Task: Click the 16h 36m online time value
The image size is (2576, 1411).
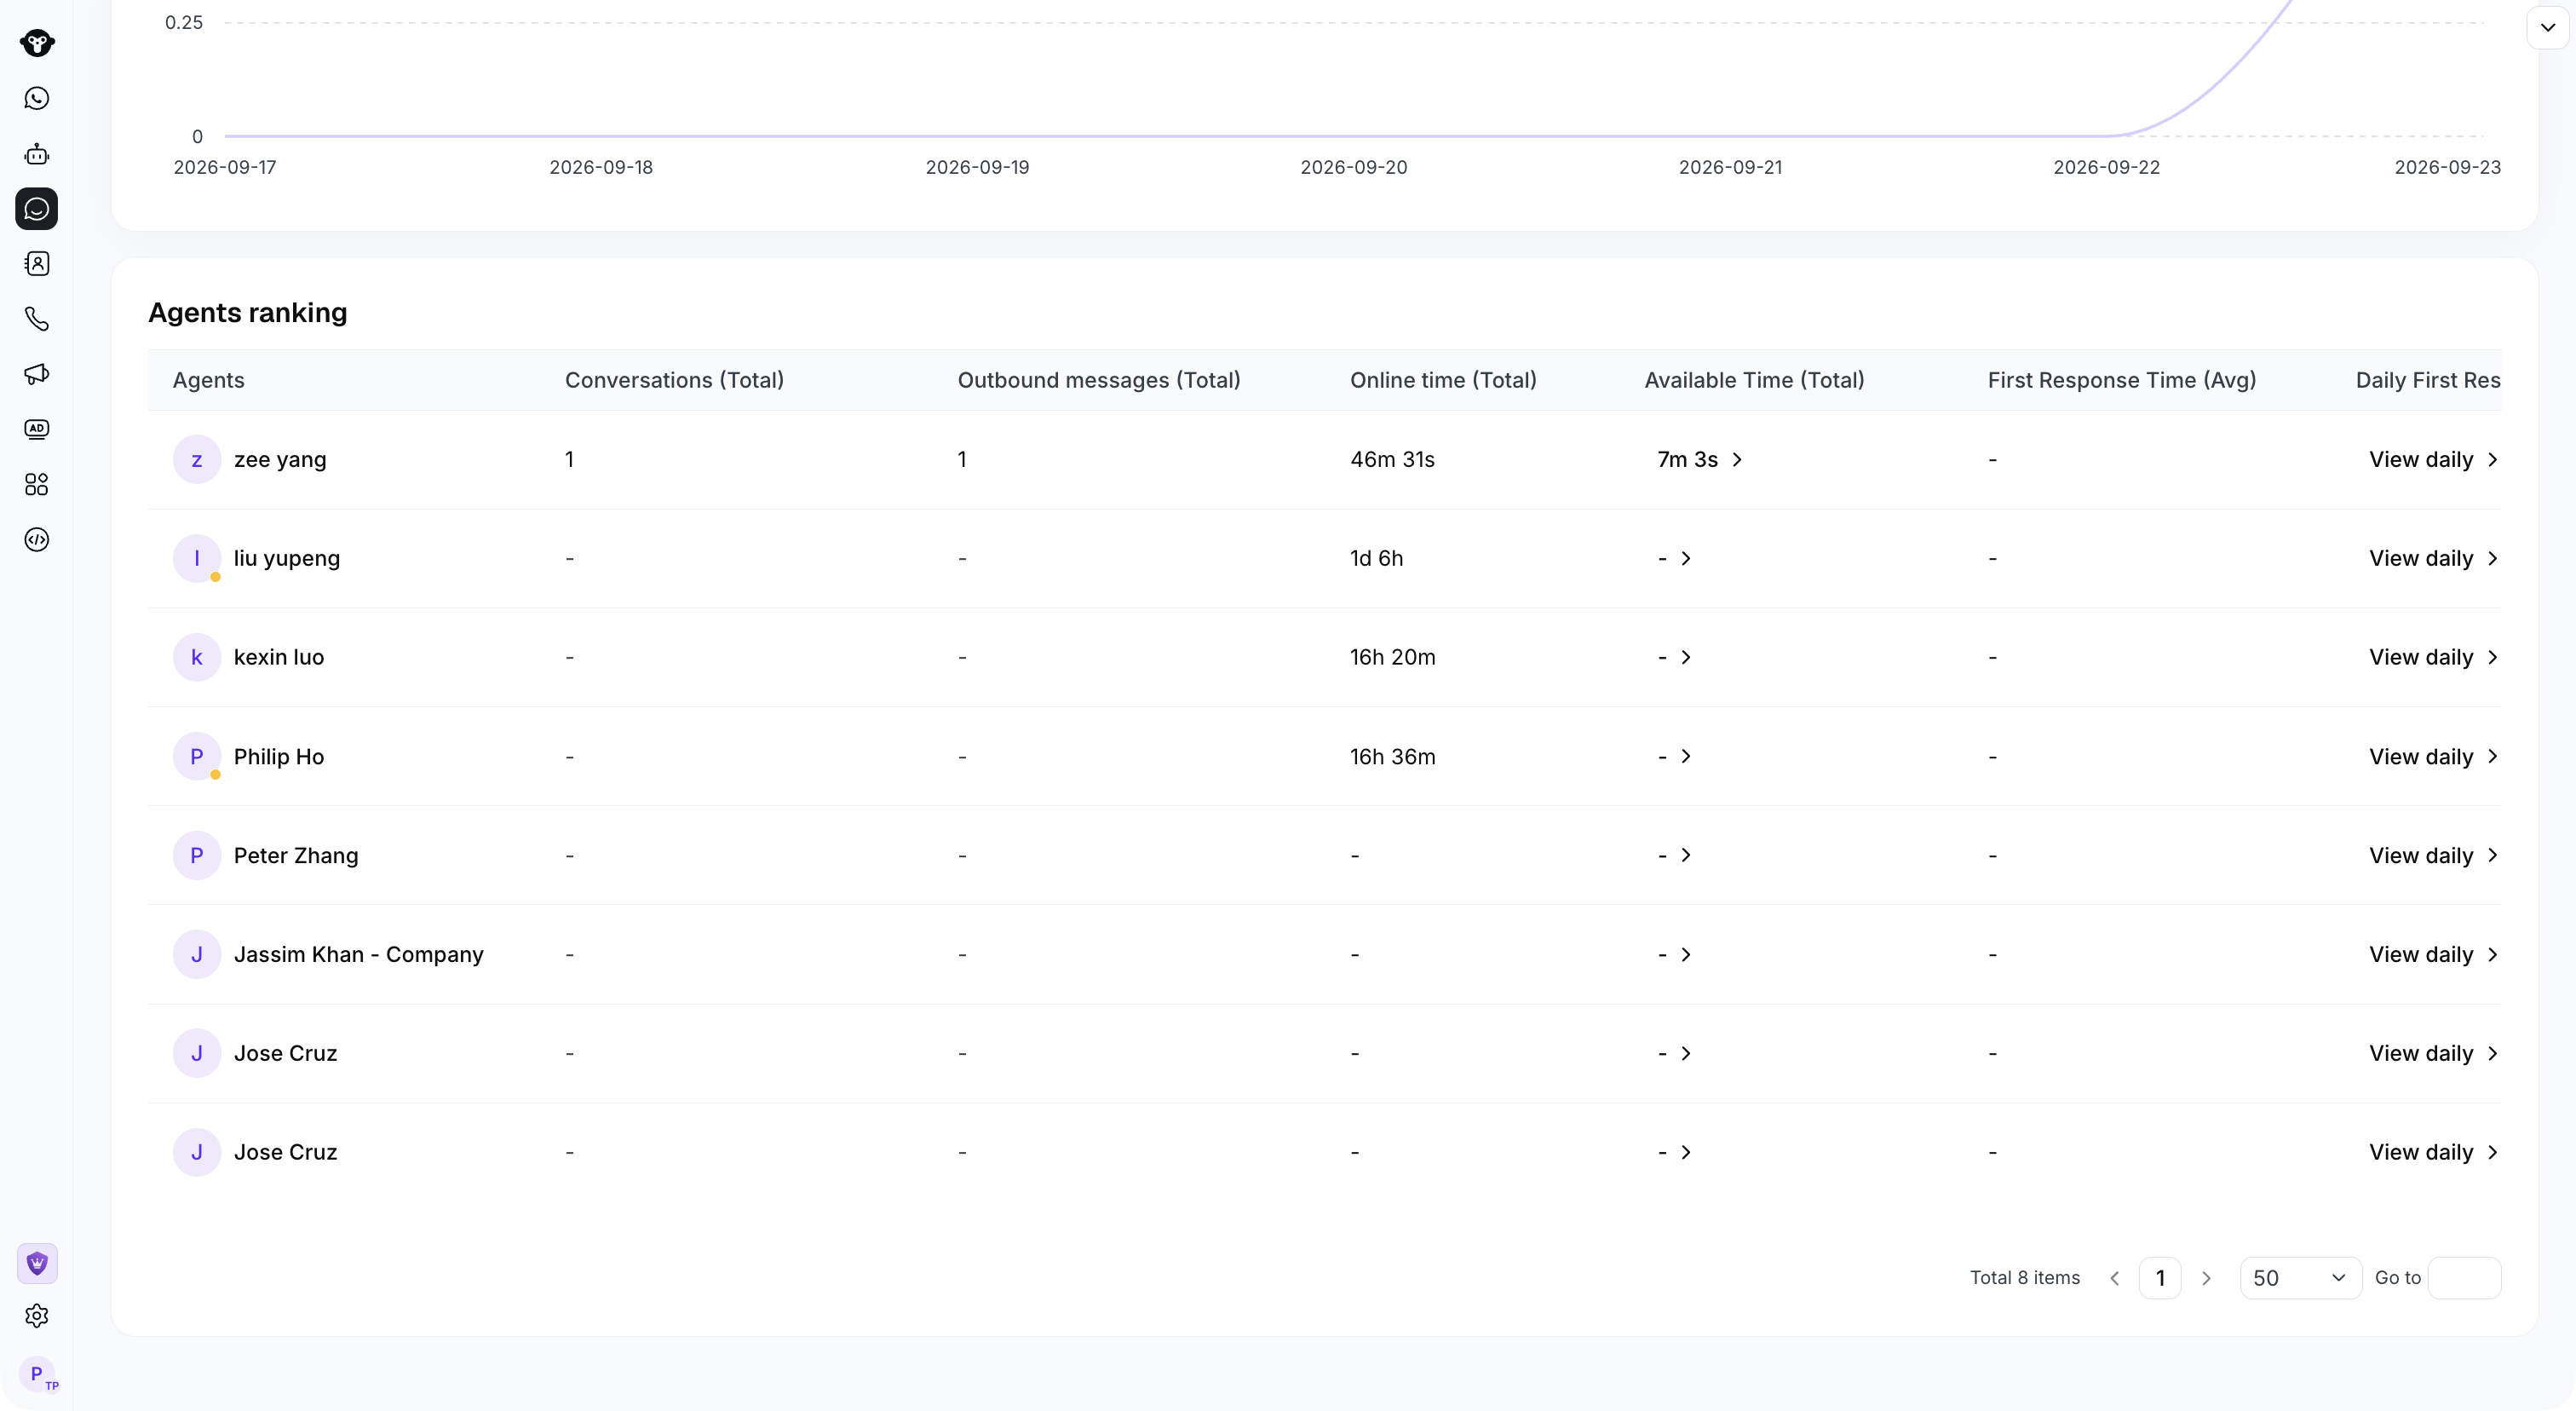Action: [x=1393, y=756]
